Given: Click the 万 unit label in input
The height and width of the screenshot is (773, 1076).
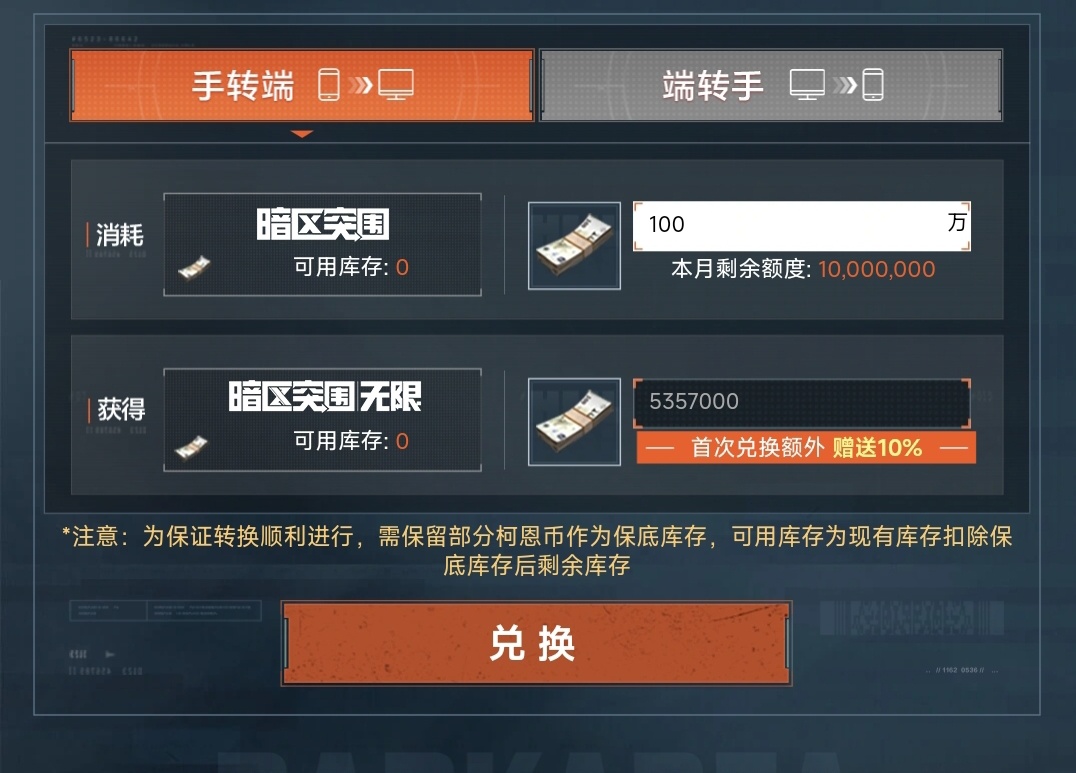Looking at the screenshot, I should point(956,222).
